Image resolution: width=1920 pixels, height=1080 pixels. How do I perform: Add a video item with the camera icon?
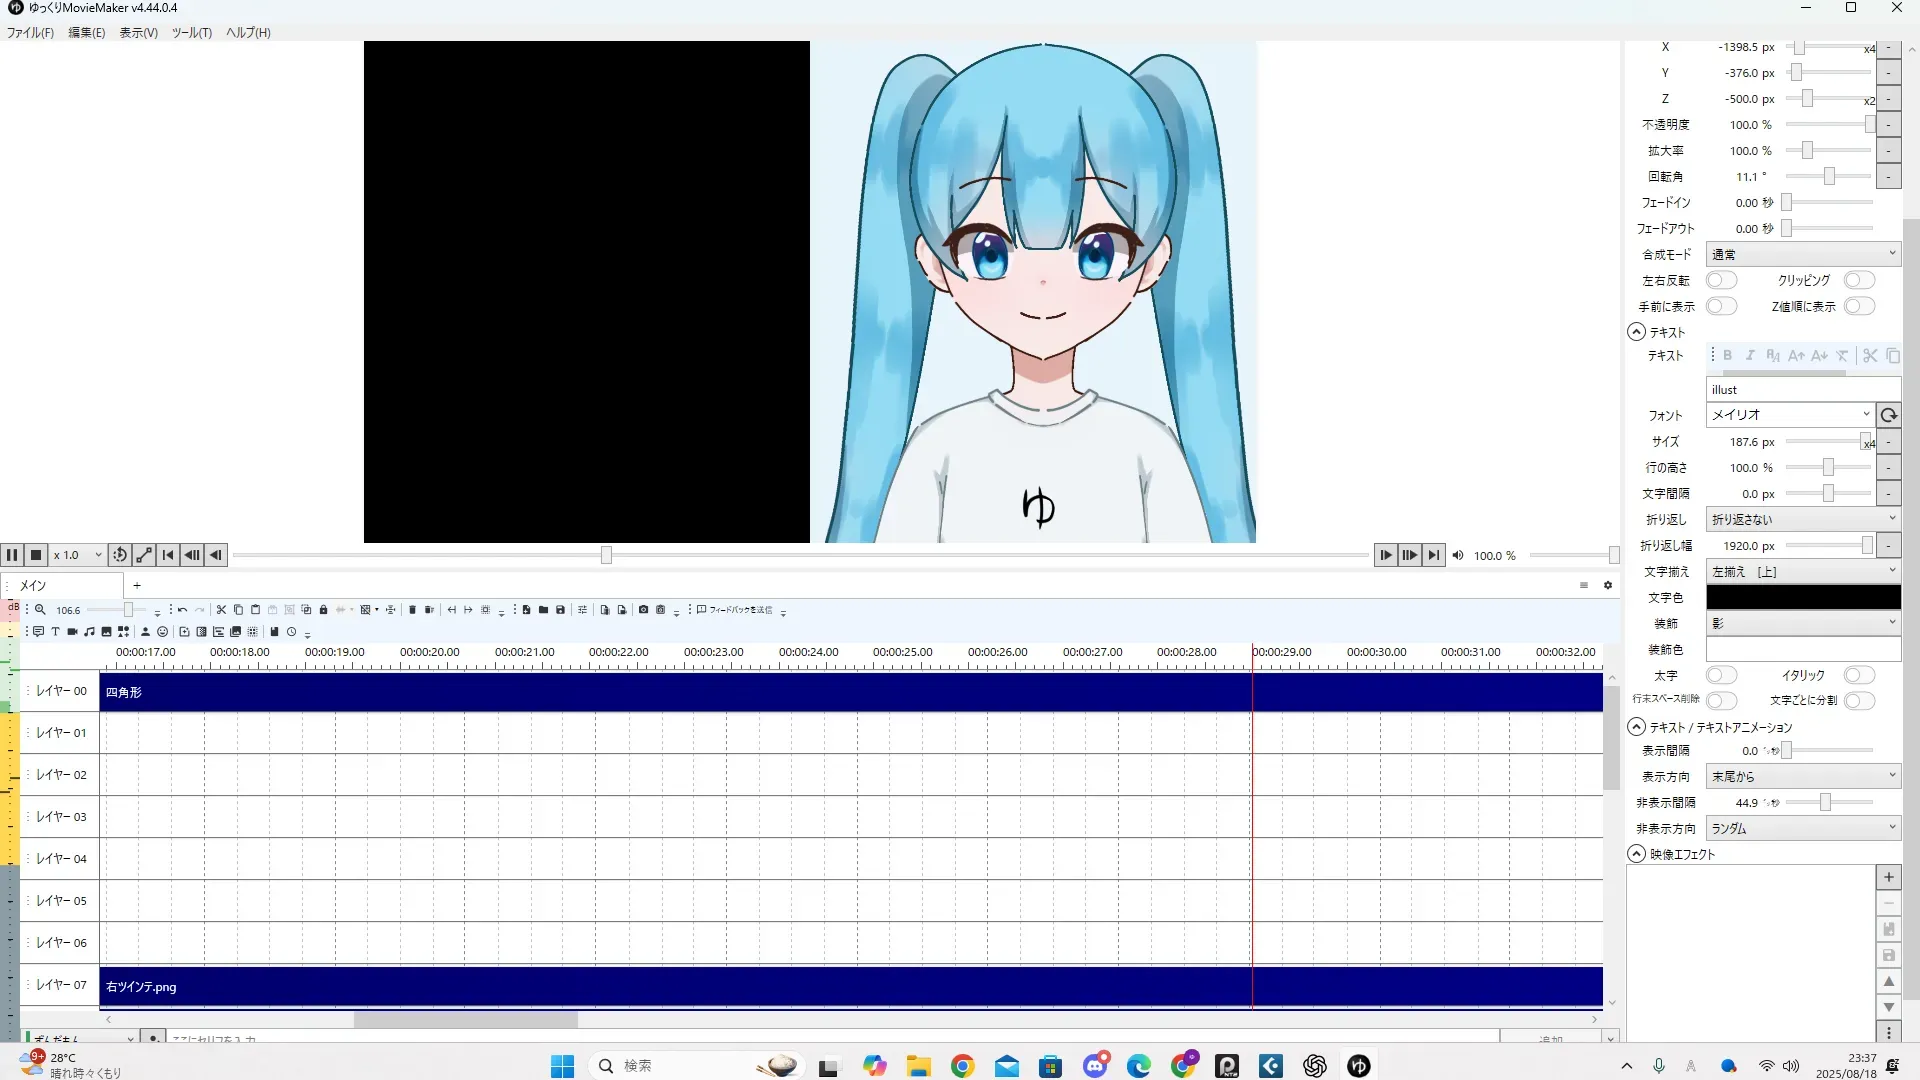tap(72, 632)
